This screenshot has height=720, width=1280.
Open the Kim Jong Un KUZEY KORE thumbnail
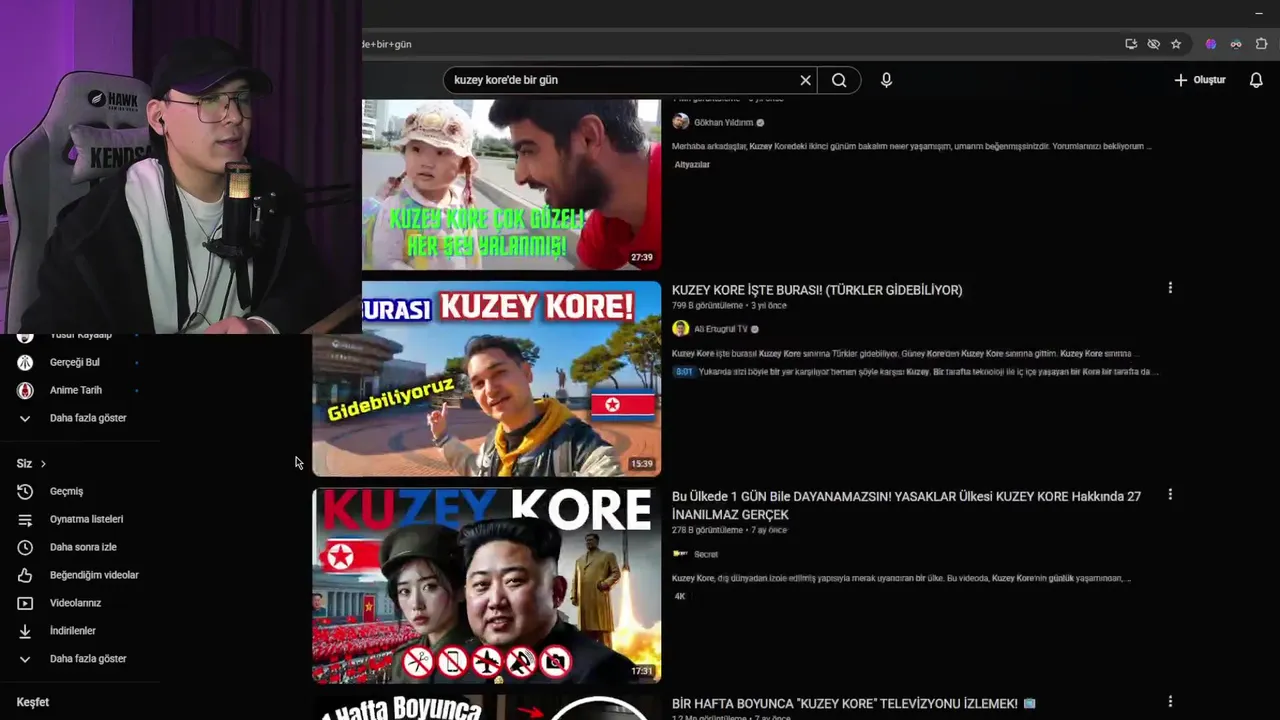(x=487, y=586)
